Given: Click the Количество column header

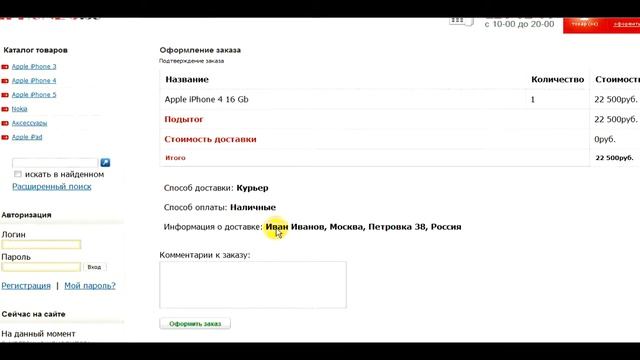Looking at the screenshot, I should [558, 80].
